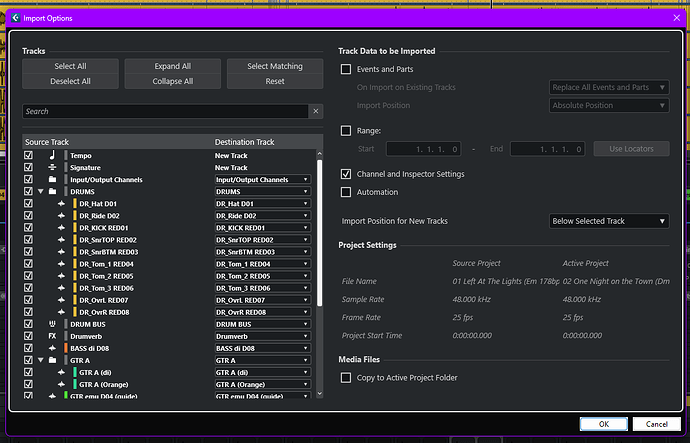Check Copy to Active Project Folder
This screenshot has height=443, width=690.
pyautogui.click(x=346, y=378)
